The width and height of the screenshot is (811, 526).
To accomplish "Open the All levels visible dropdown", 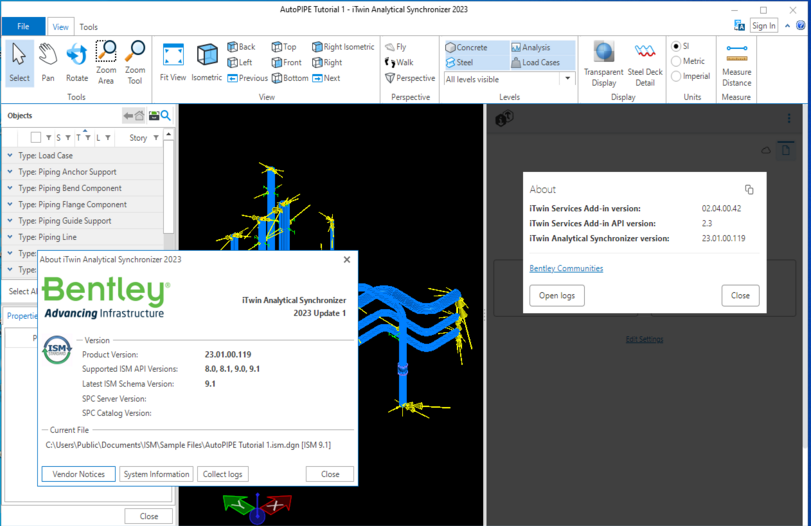I will click(x=567, y=79).
